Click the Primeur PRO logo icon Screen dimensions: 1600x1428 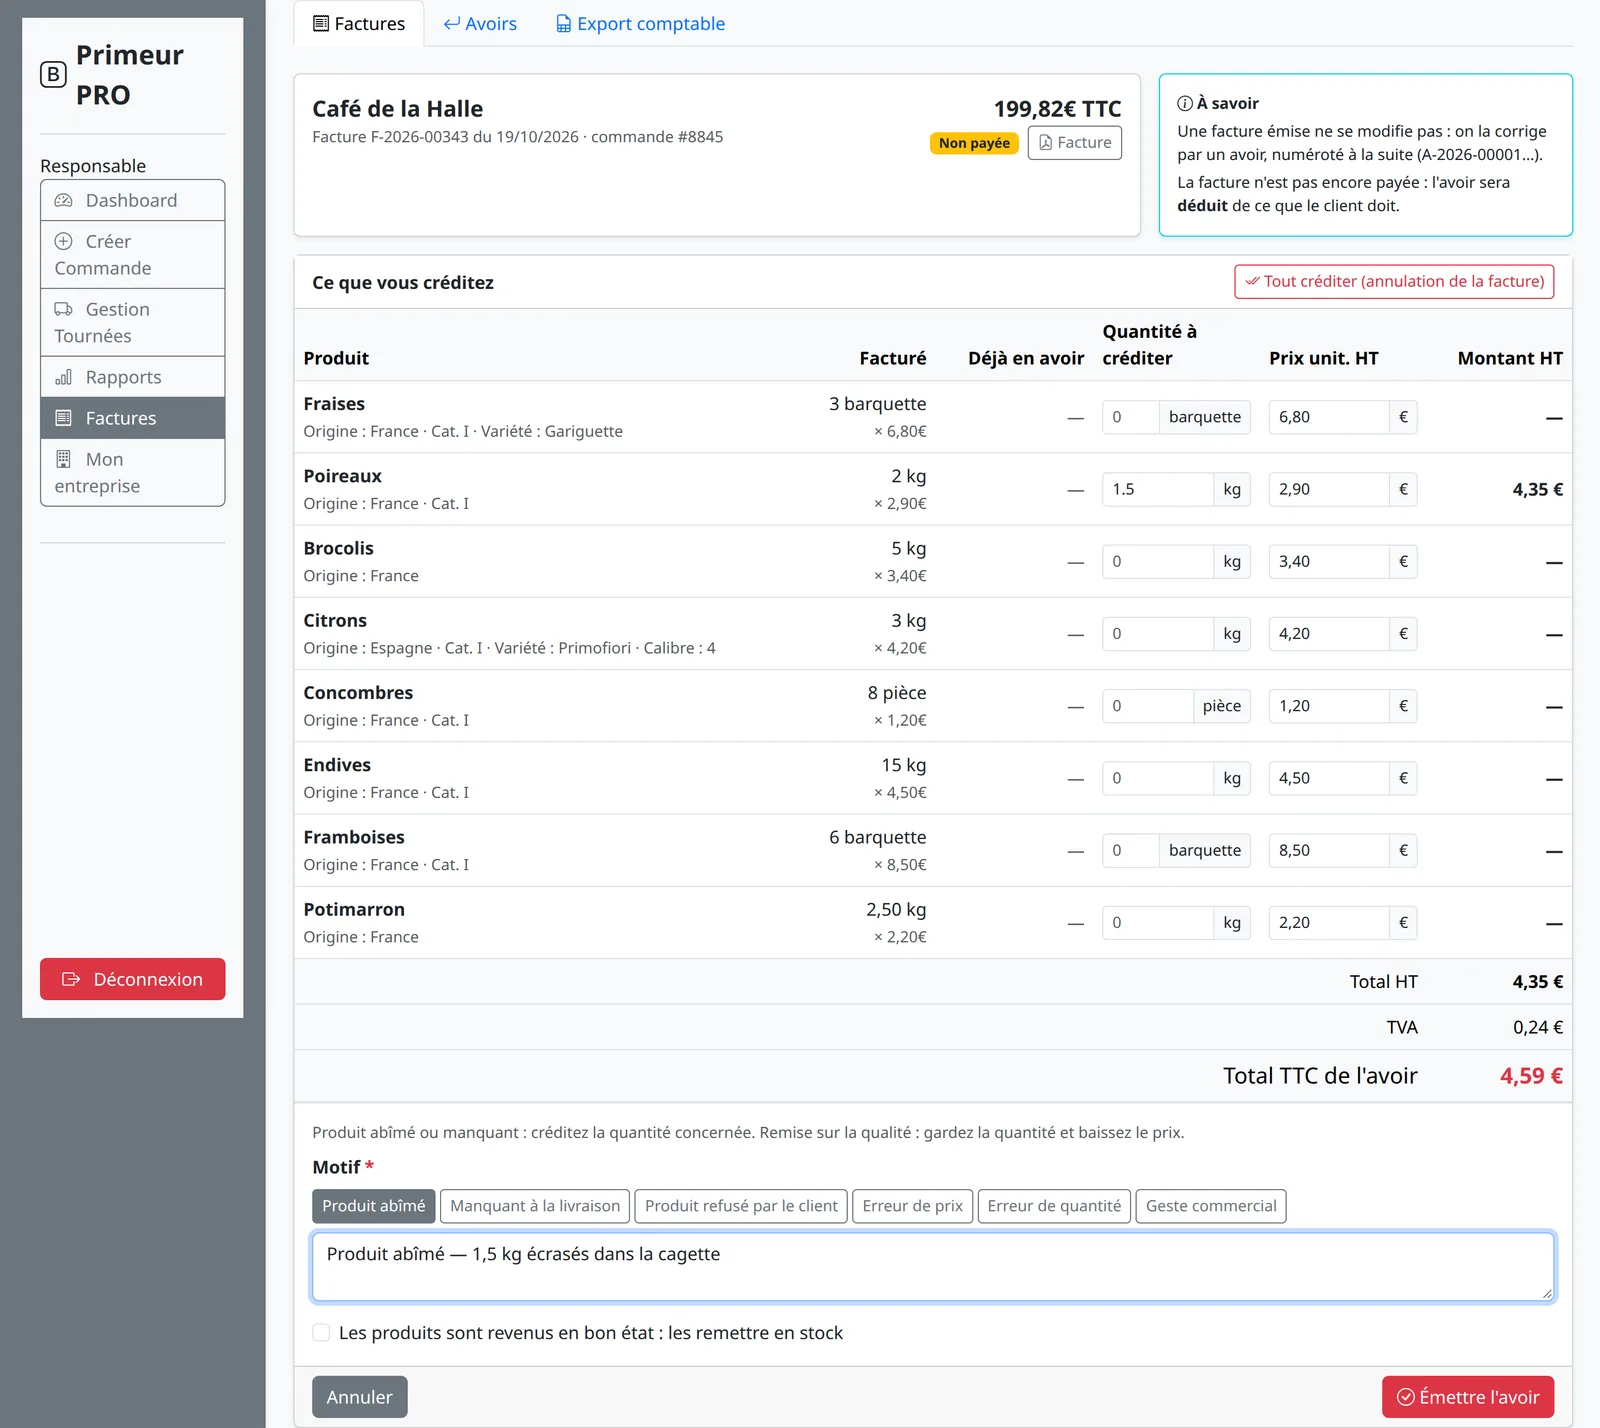(53, 75)
